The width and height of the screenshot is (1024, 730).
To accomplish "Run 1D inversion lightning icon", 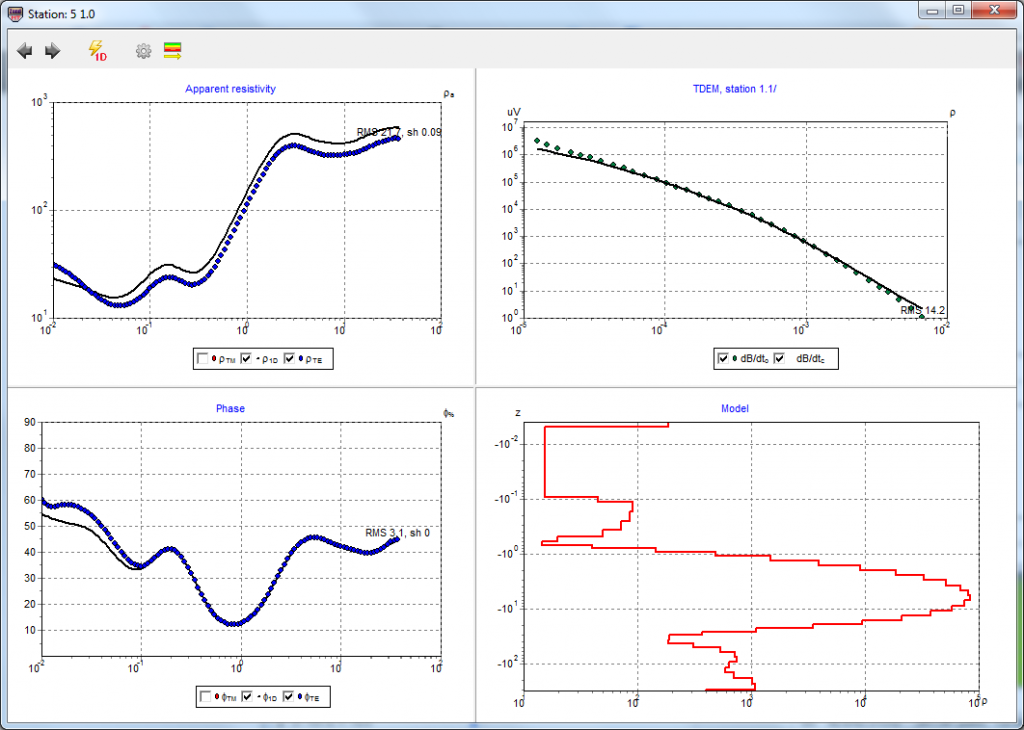I will pyautogui.click(x=97, y=50).
